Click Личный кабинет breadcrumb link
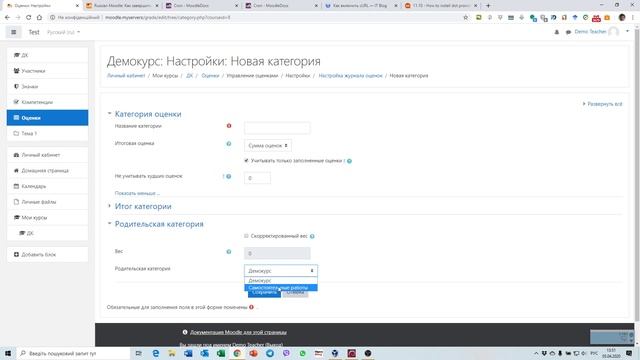This screenshot has height=360, width=640. (126, 76)
